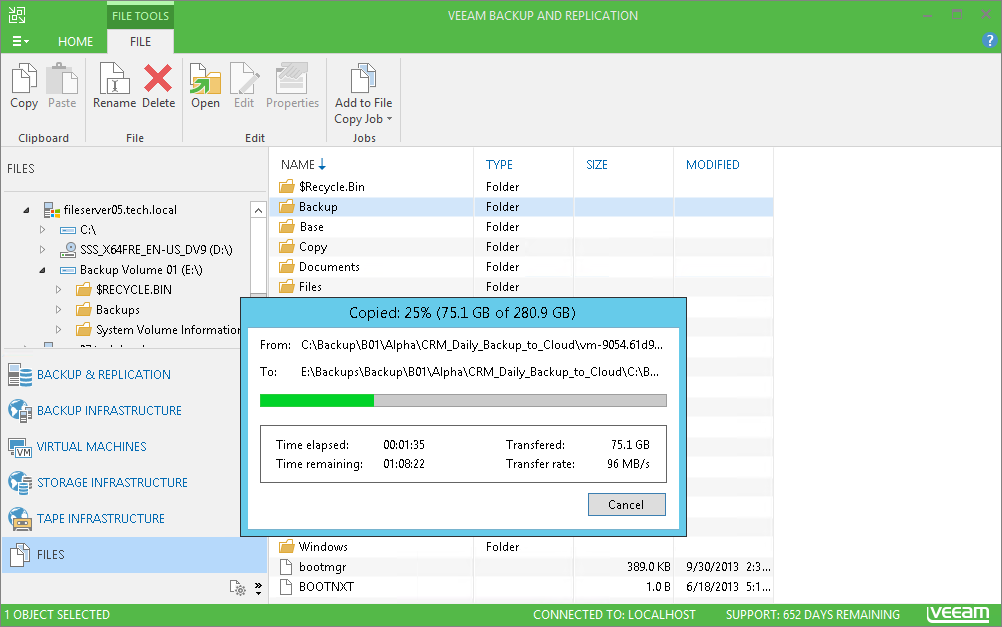1002x627 pixels.
Task: Switch to the HOME ribbon tab
Action: pyautogui.click(x=75, y=42)
